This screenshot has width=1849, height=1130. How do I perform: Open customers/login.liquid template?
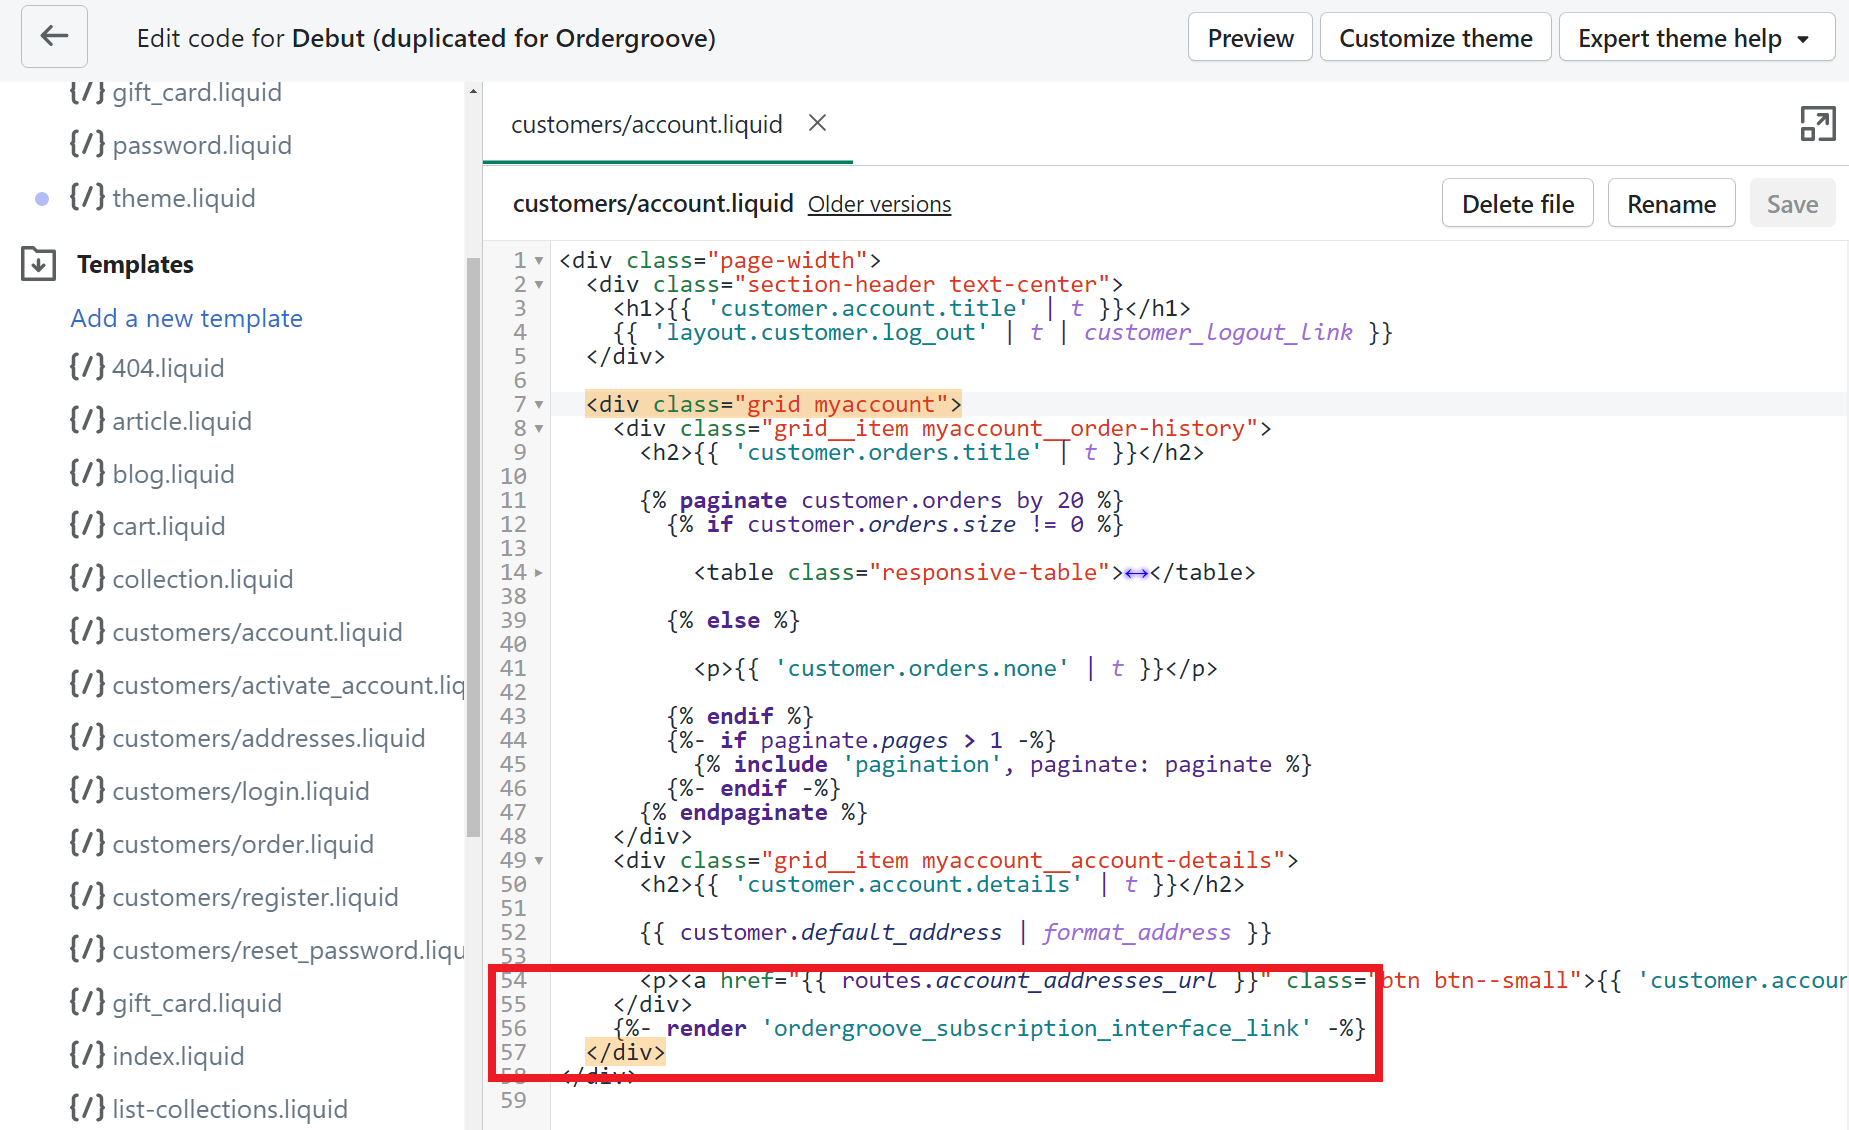click(241, 791)
